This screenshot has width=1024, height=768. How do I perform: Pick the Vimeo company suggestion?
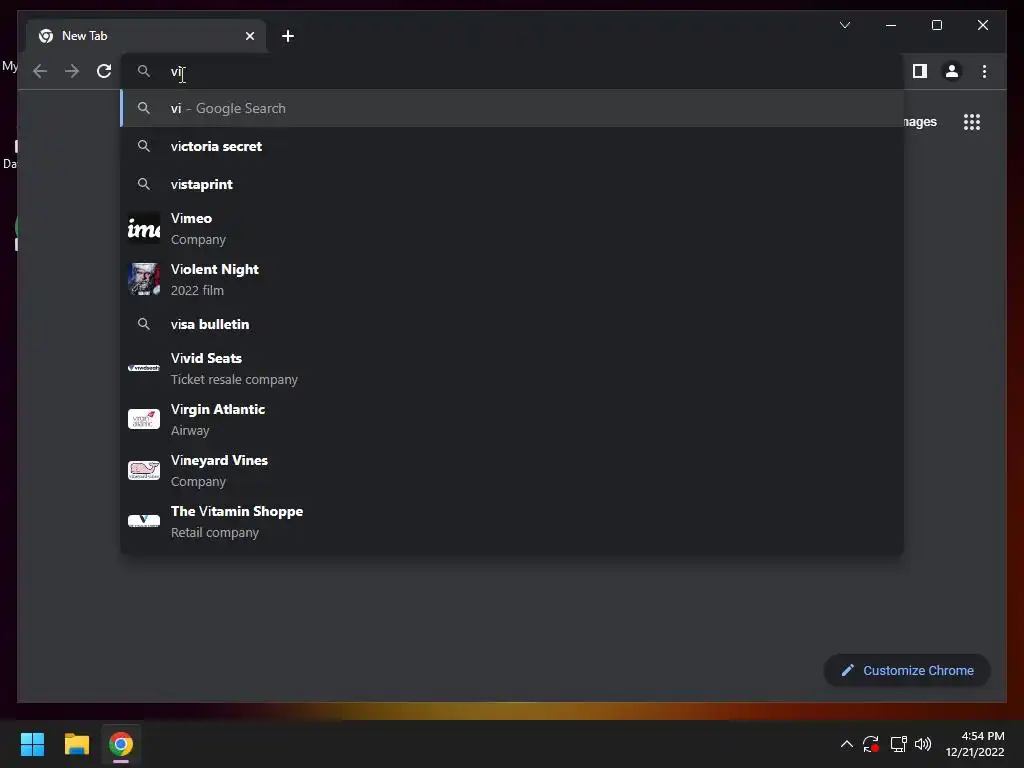coord(512,229)
